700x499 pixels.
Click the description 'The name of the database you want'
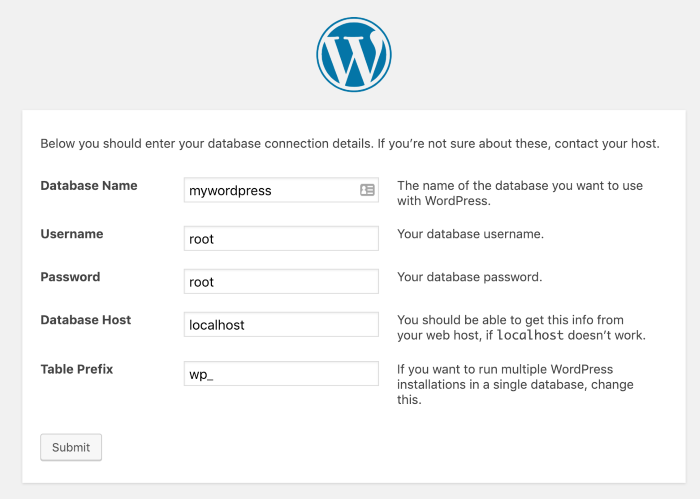pos(520,193)
